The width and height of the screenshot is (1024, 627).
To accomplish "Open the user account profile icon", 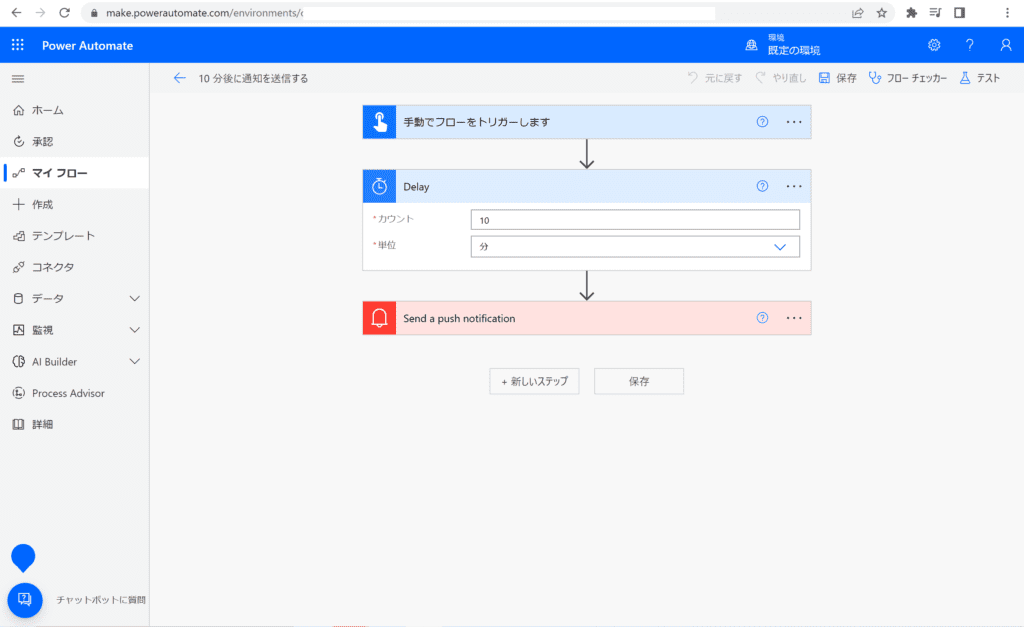I will click(x=1005, y=45).
